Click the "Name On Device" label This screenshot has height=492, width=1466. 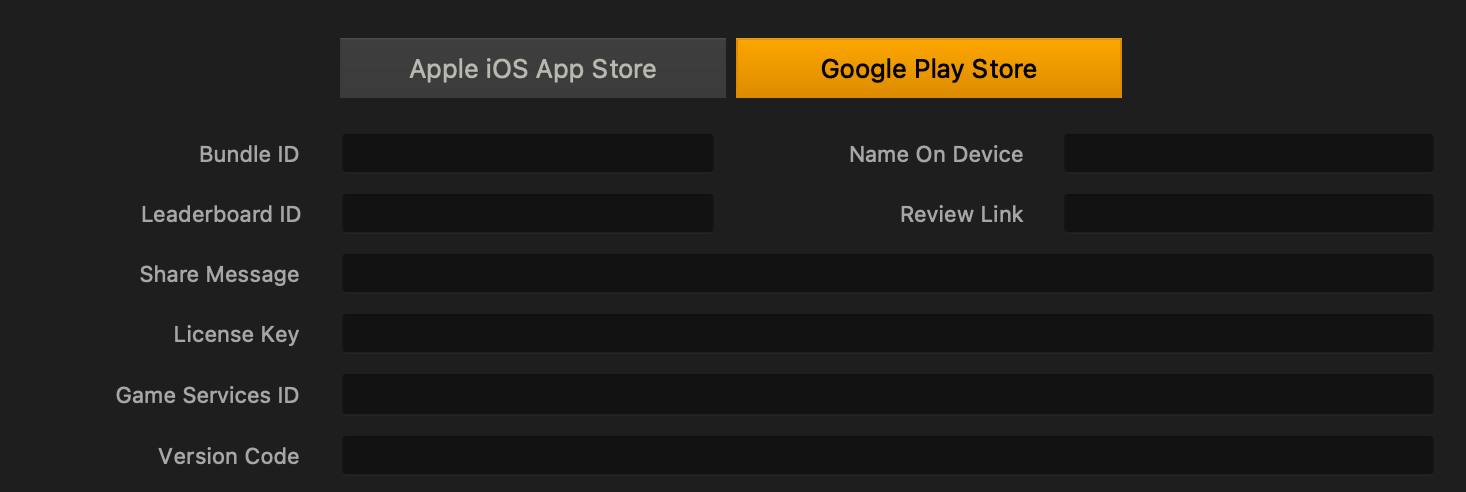coord(936,154)
